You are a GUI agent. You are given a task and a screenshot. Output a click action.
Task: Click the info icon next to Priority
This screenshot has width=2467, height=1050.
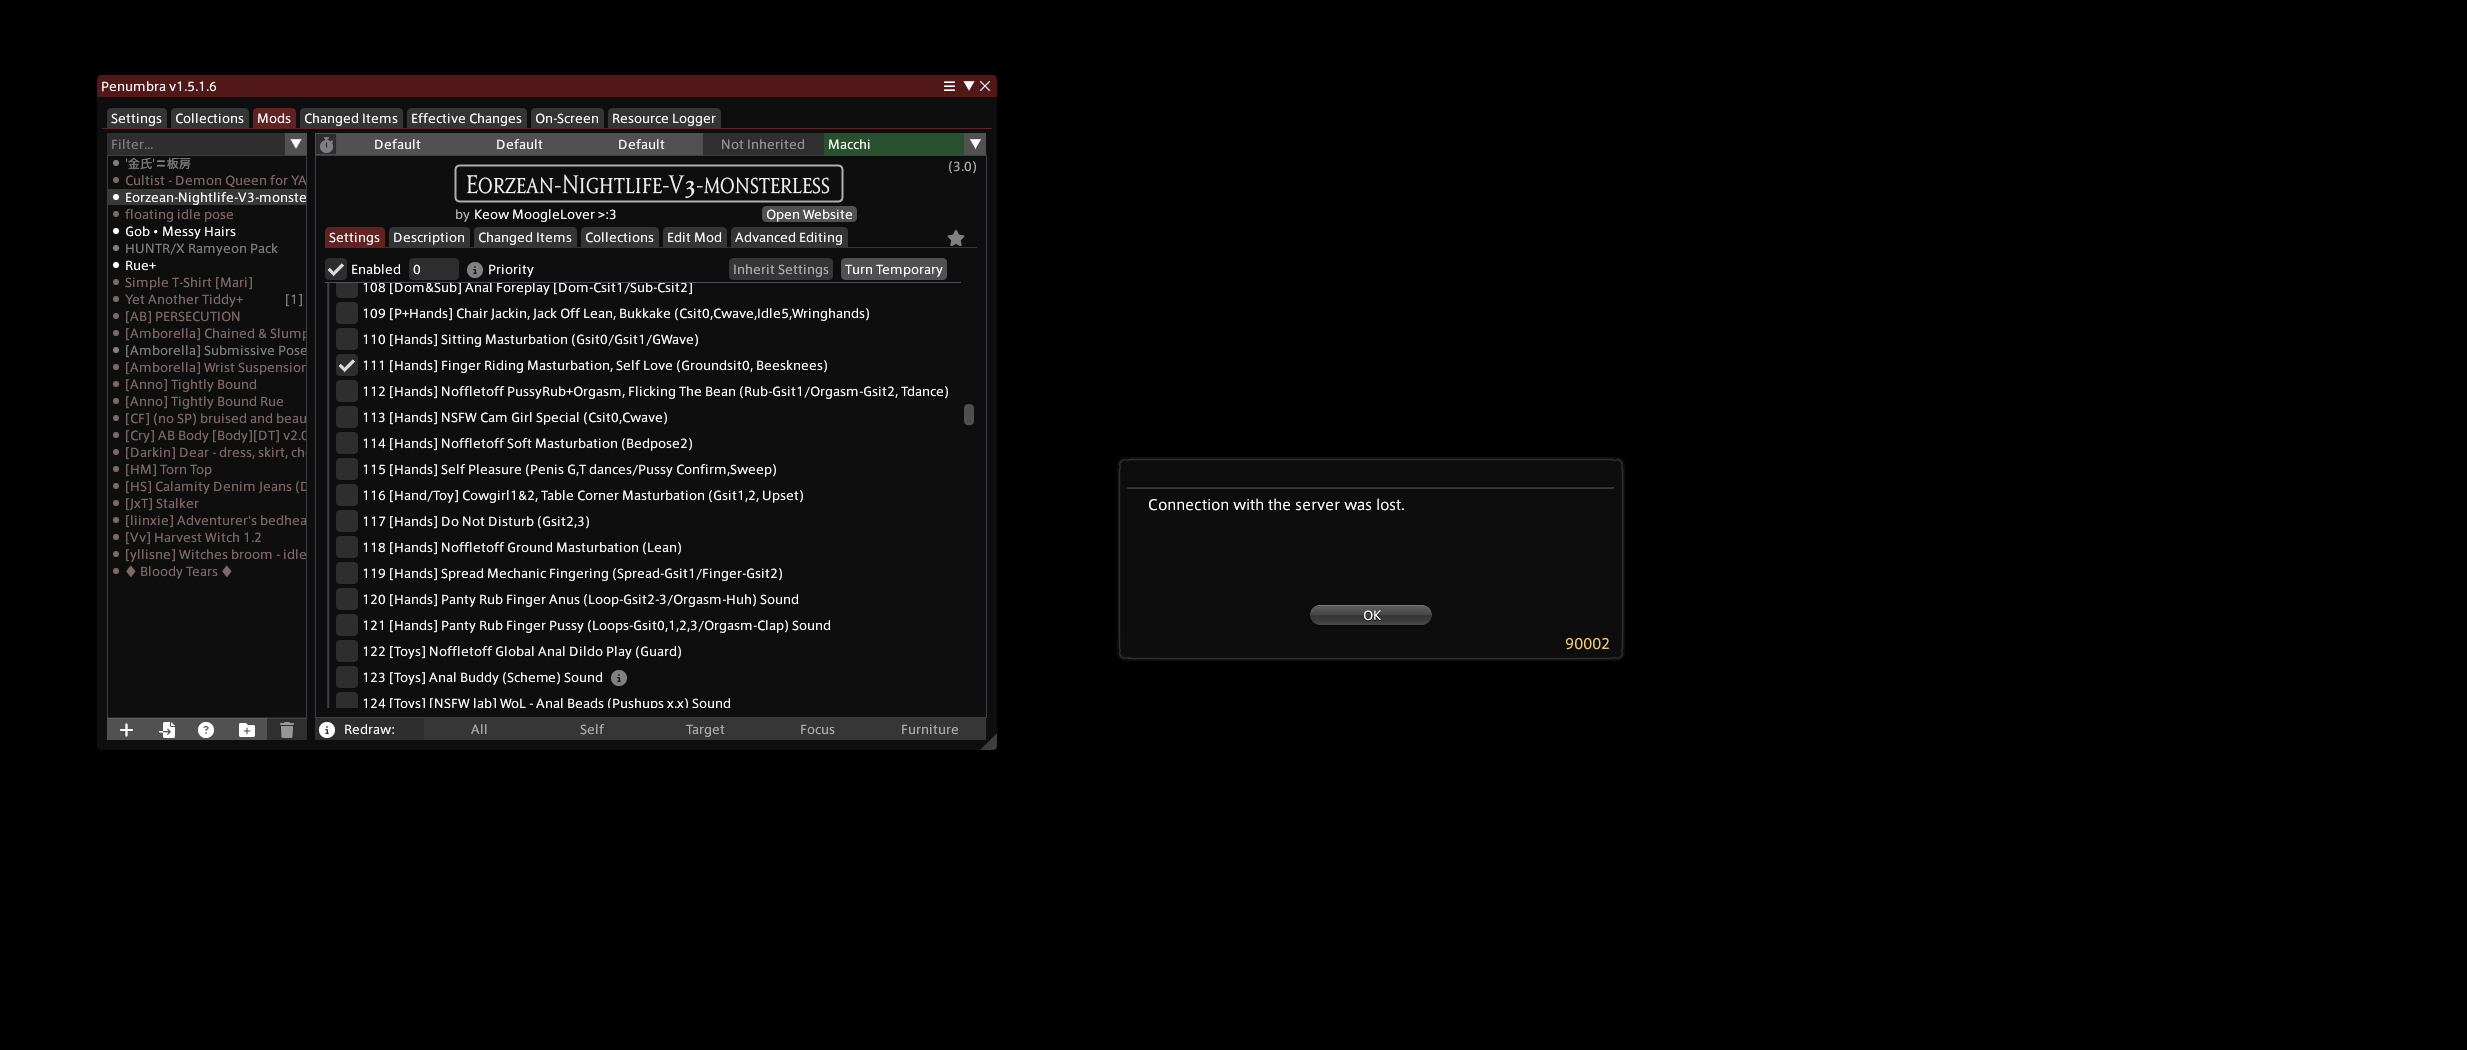(x=475, y=270)
